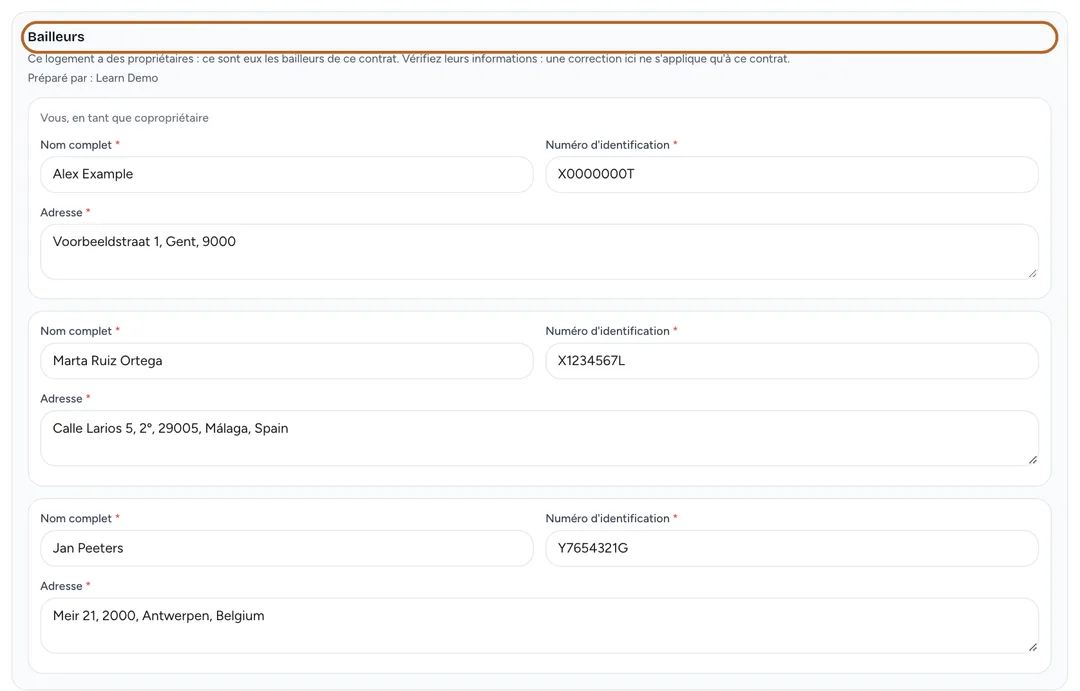Select the 'Préparé par : Learn Demo' line
Image resolution: width=1080 pixels, height=691 pixels.
click(x=93, y=79)
